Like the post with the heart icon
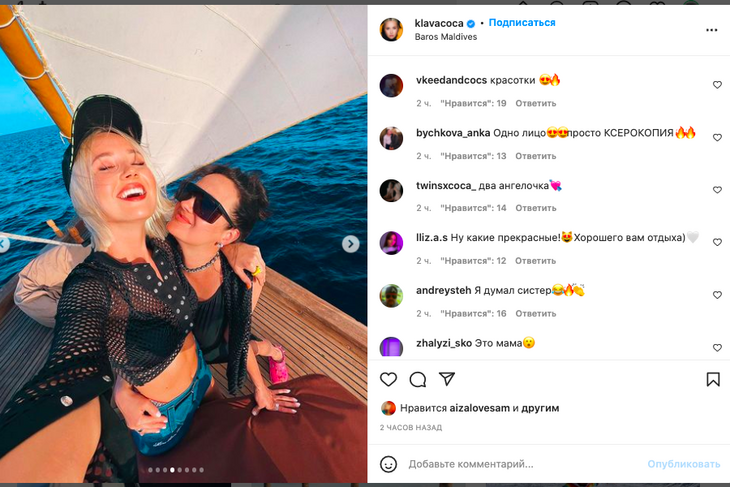Viewport: 730px width, 487px height. [389, 379]
